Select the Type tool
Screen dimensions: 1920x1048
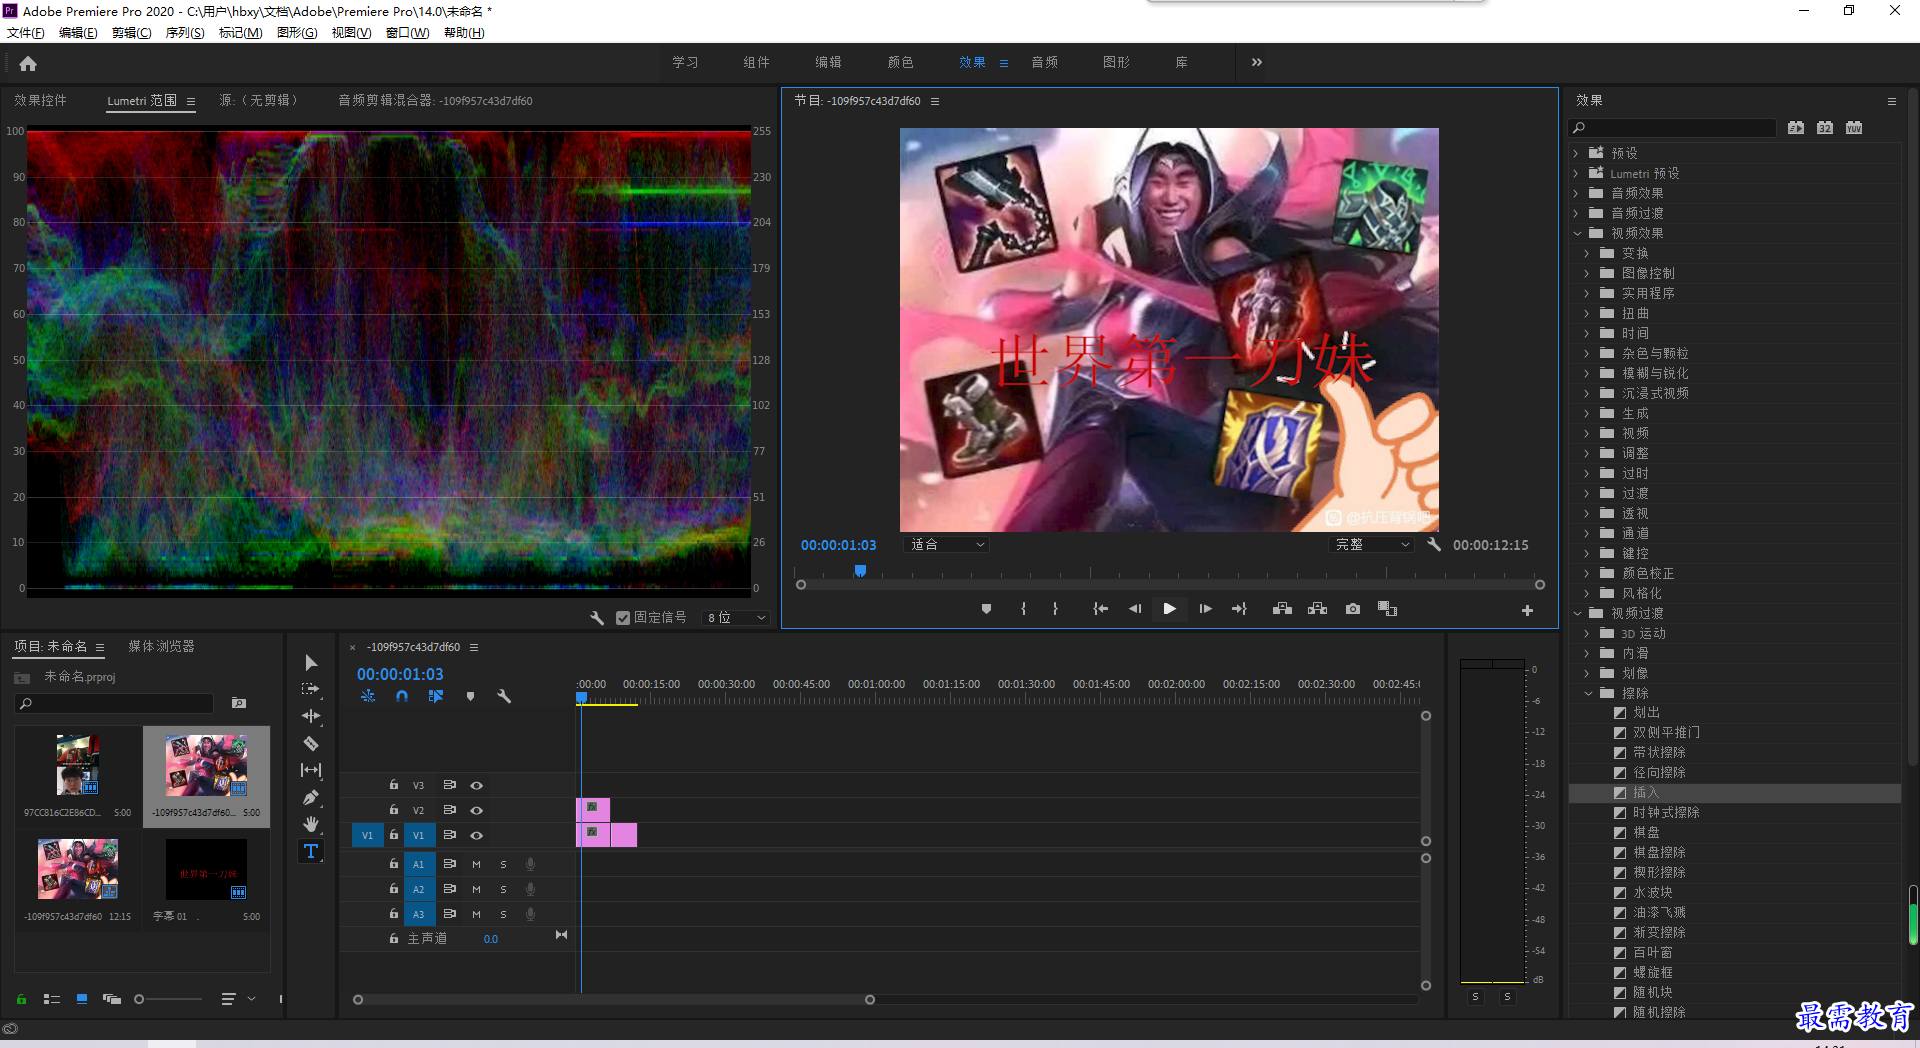311,851
